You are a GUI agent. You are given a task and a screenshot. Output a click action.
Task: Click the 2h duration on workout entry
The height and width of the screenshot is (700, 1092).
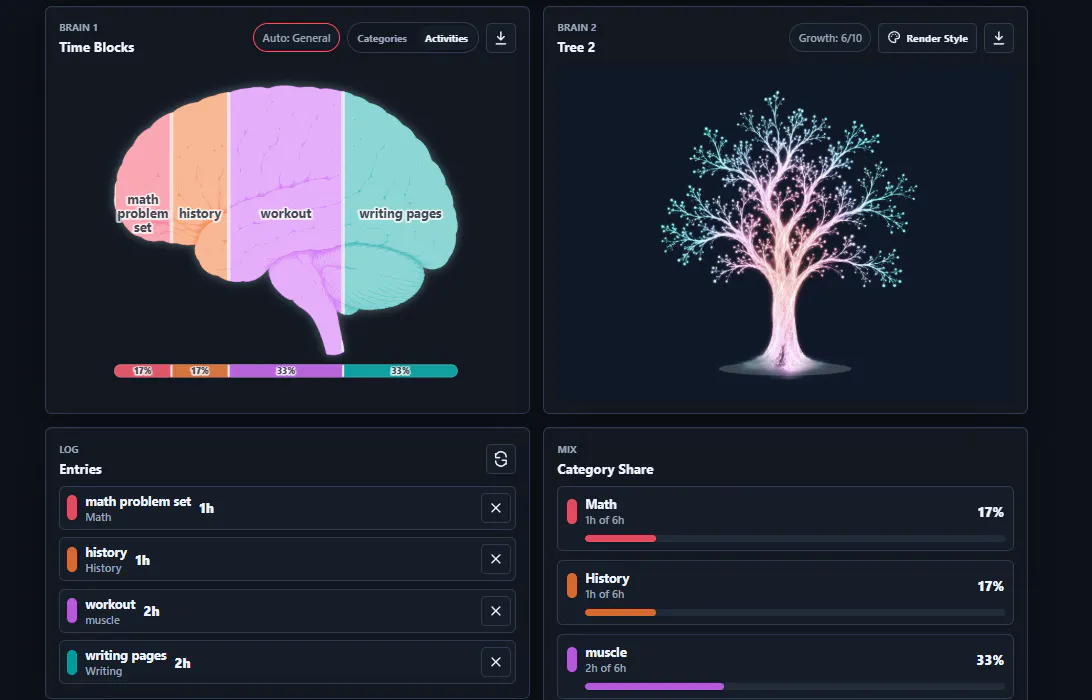[151, 612]
